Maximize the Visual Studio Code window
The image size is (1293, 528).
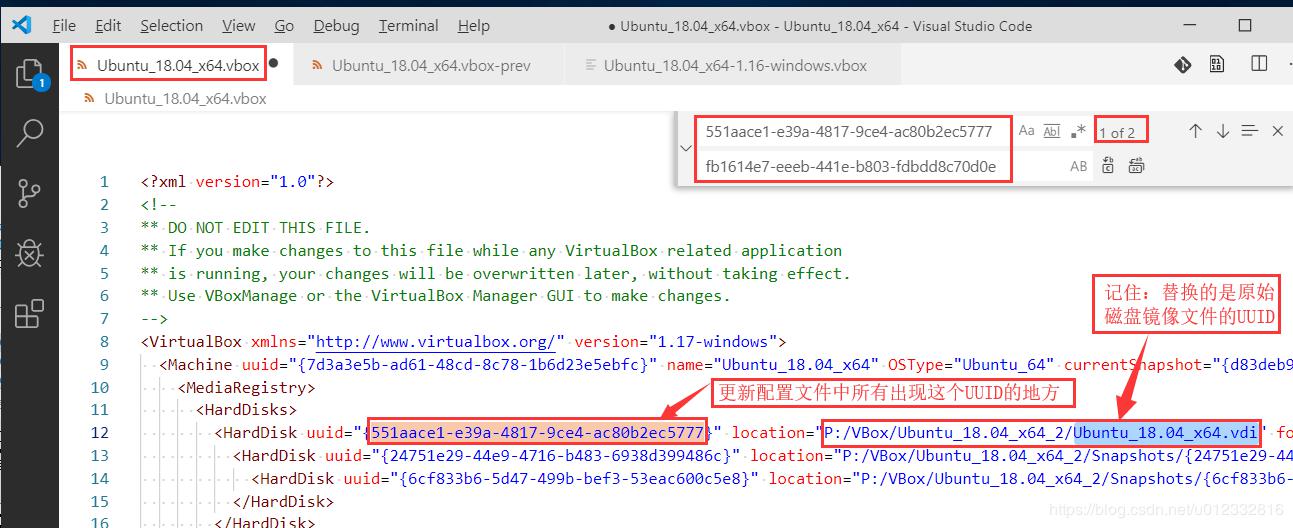(x=1245, y=26)
